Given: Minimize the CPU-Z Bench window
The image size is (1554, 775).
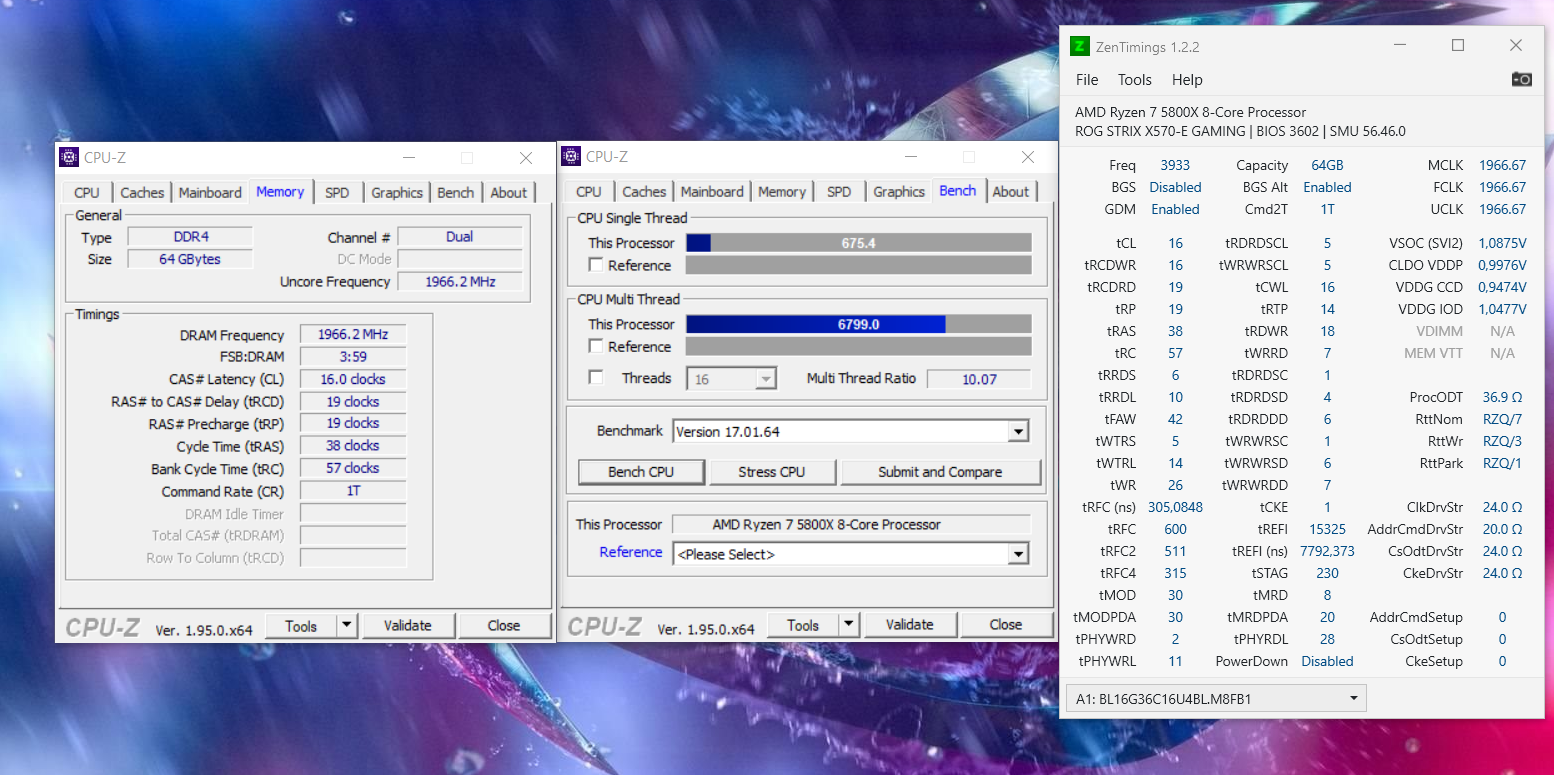Looking at the screenshot, I should pos(910,156).
